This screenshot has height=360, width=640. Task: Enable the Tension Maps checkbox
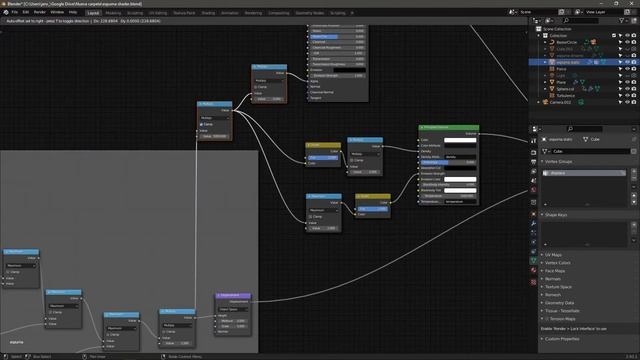(x=547, y=319)
